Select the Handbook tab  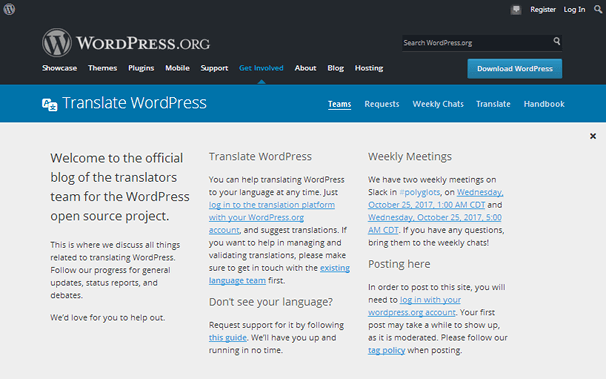point(544,104)
